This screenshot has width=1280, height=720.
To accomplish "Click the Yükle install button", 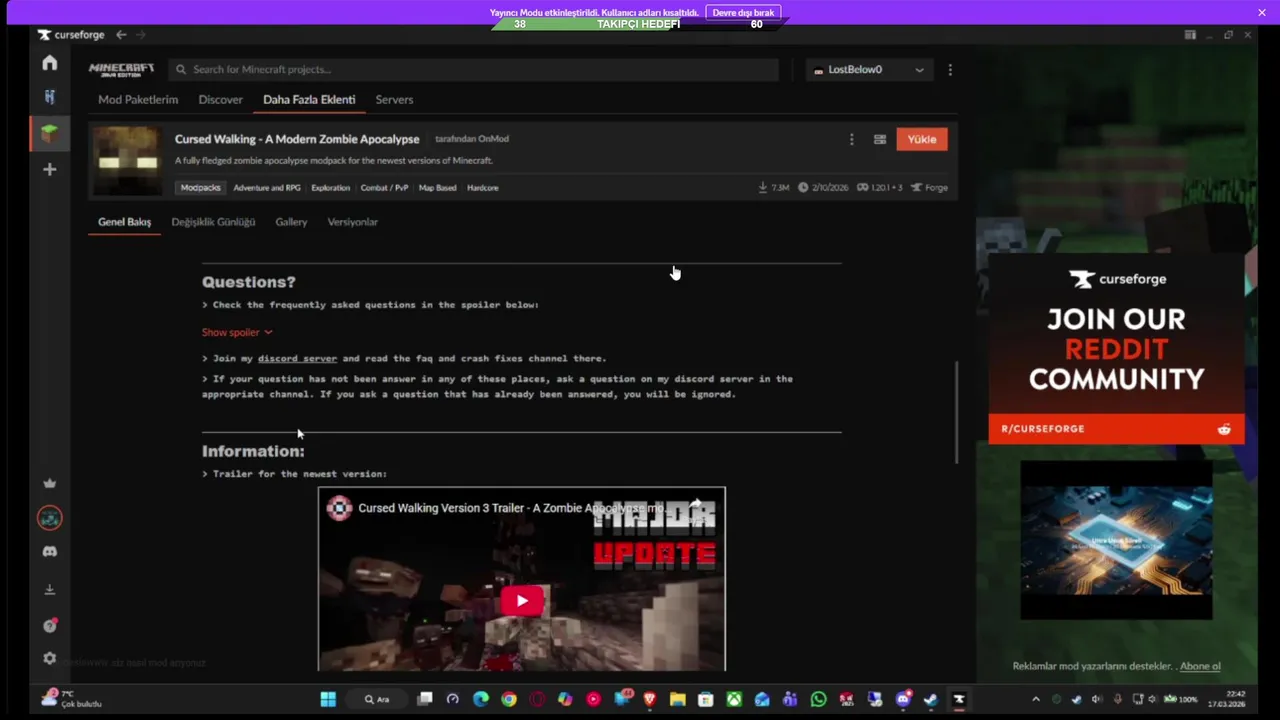I will [x=921, y=140].
